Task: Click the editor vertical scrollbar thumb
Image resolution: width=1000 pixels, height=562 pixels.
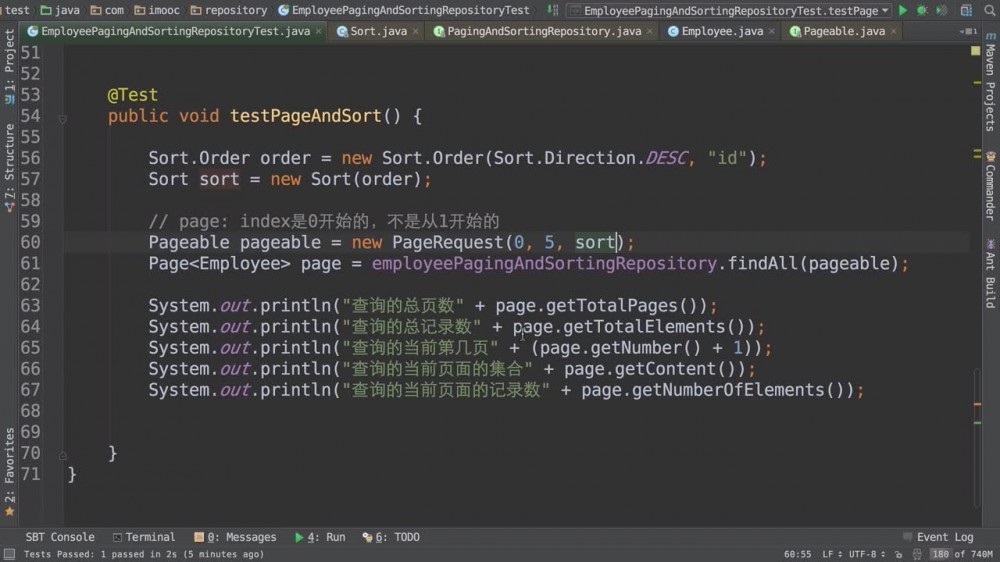Action: [977, 438]
